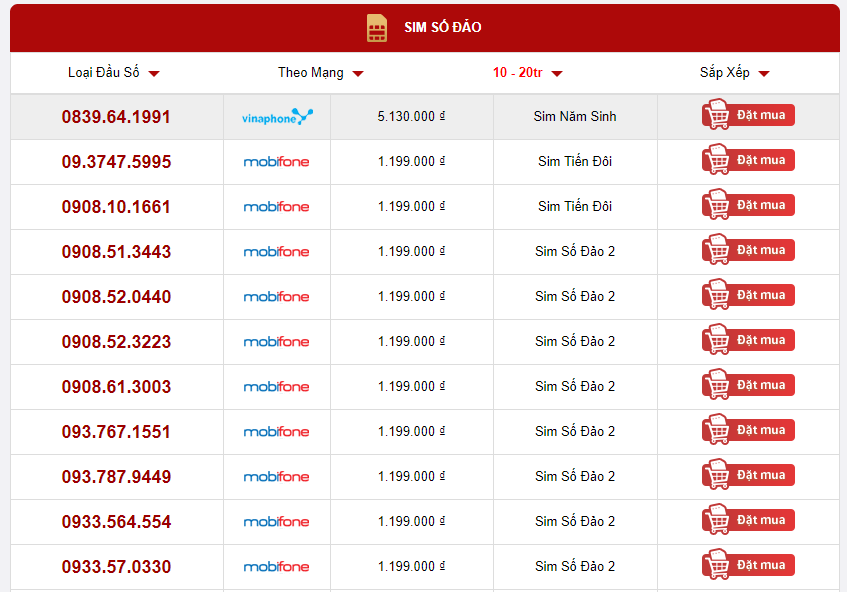
Task: Order the number 0908.10.1661
Action: (748, 205)
